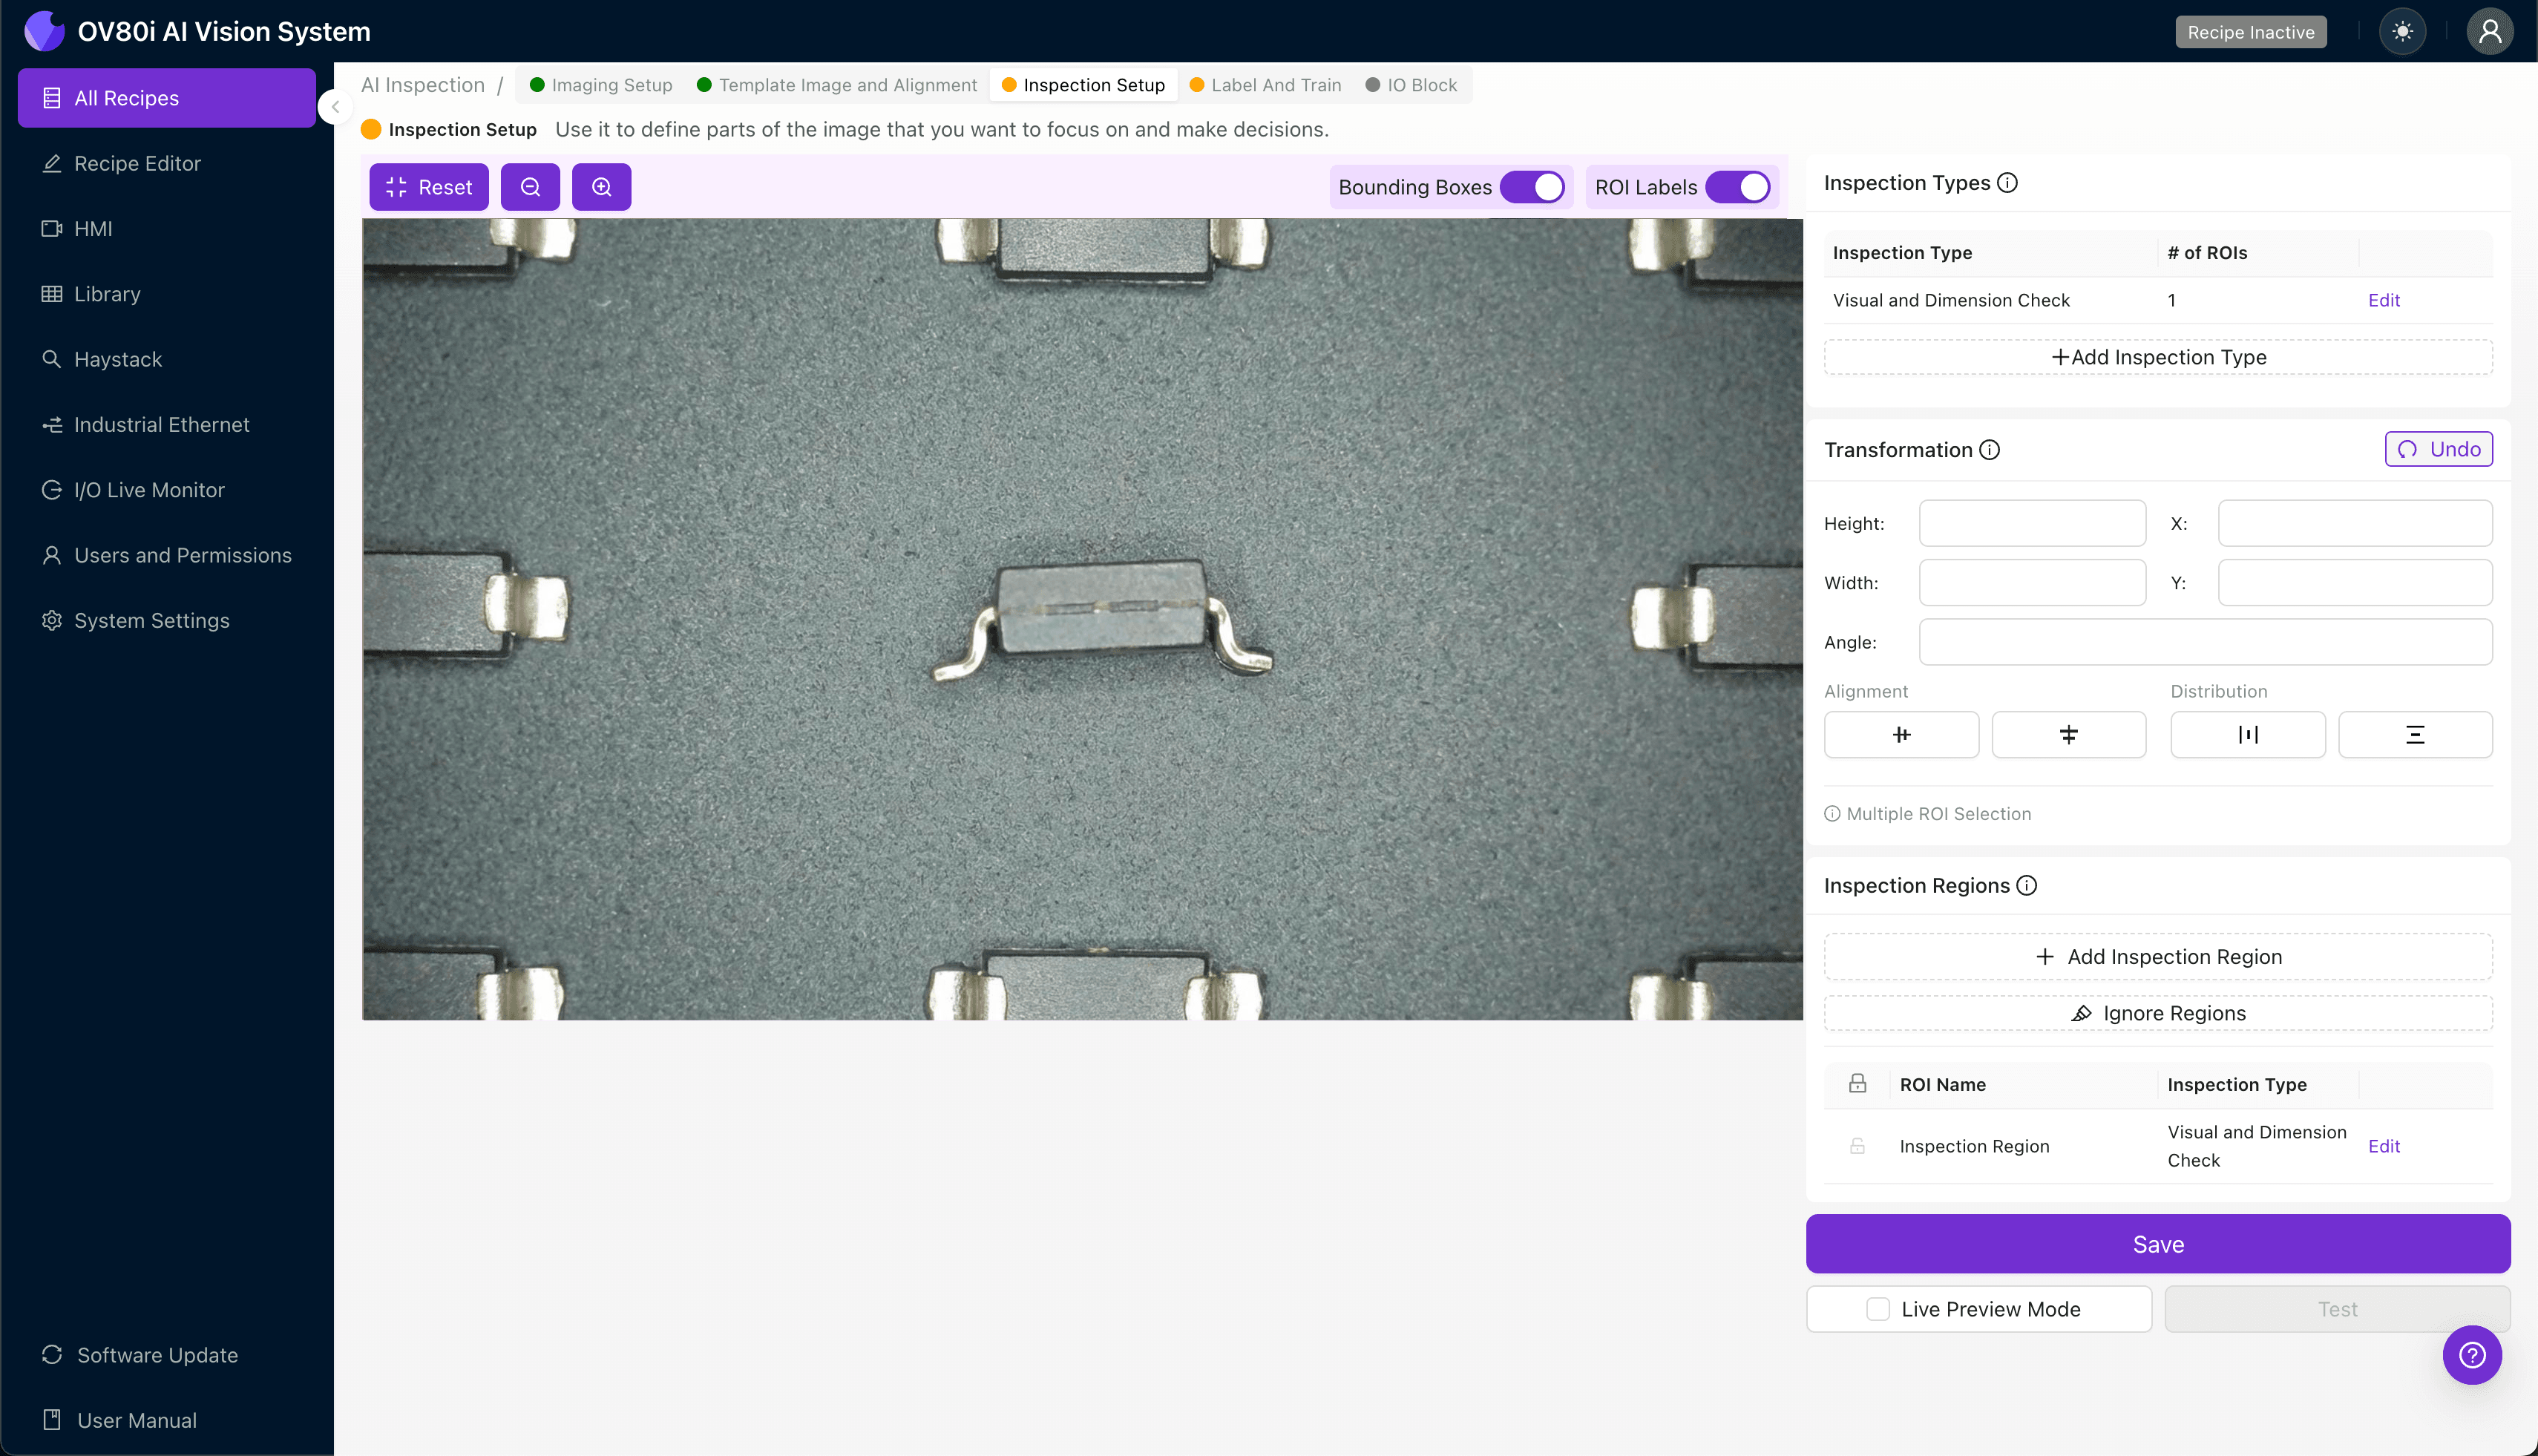The width and height of the screenshot is (2538, 1456).
Task: Enable the Live Preview Mode checkbox
Action: coord(1877,1309)
